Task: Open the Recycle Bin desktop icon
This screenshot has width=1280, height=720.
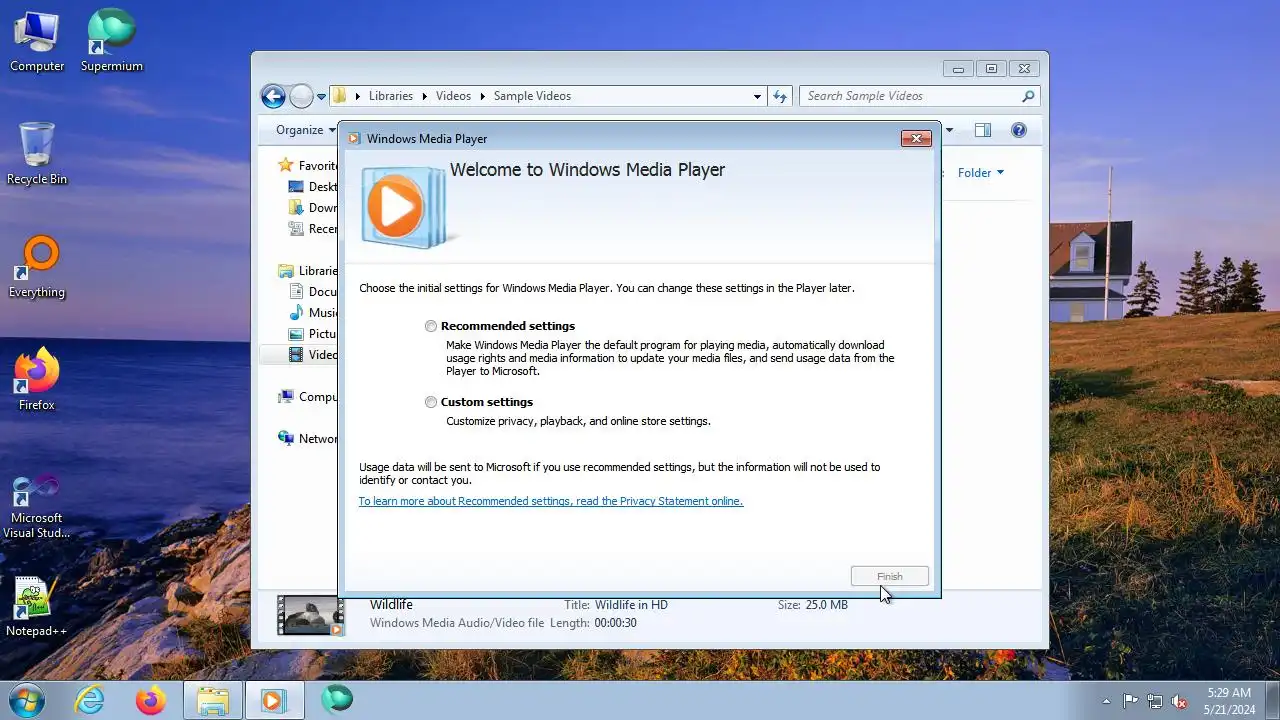Action: (x=37, y=154)
